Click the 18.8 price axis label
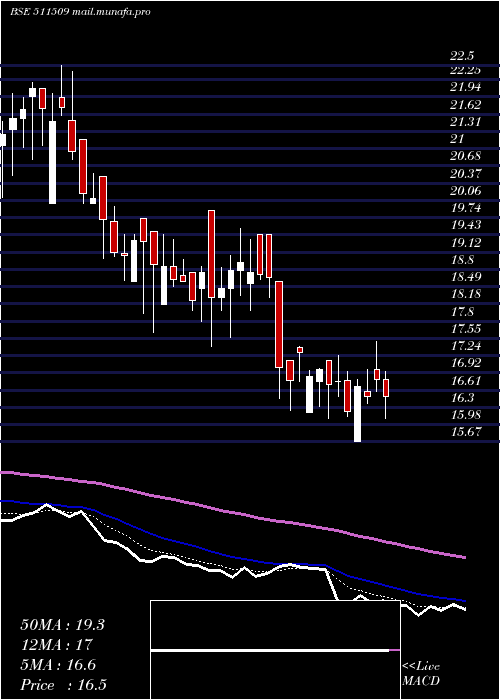Viewport: 500px width, 700px height. click(462, 259)
